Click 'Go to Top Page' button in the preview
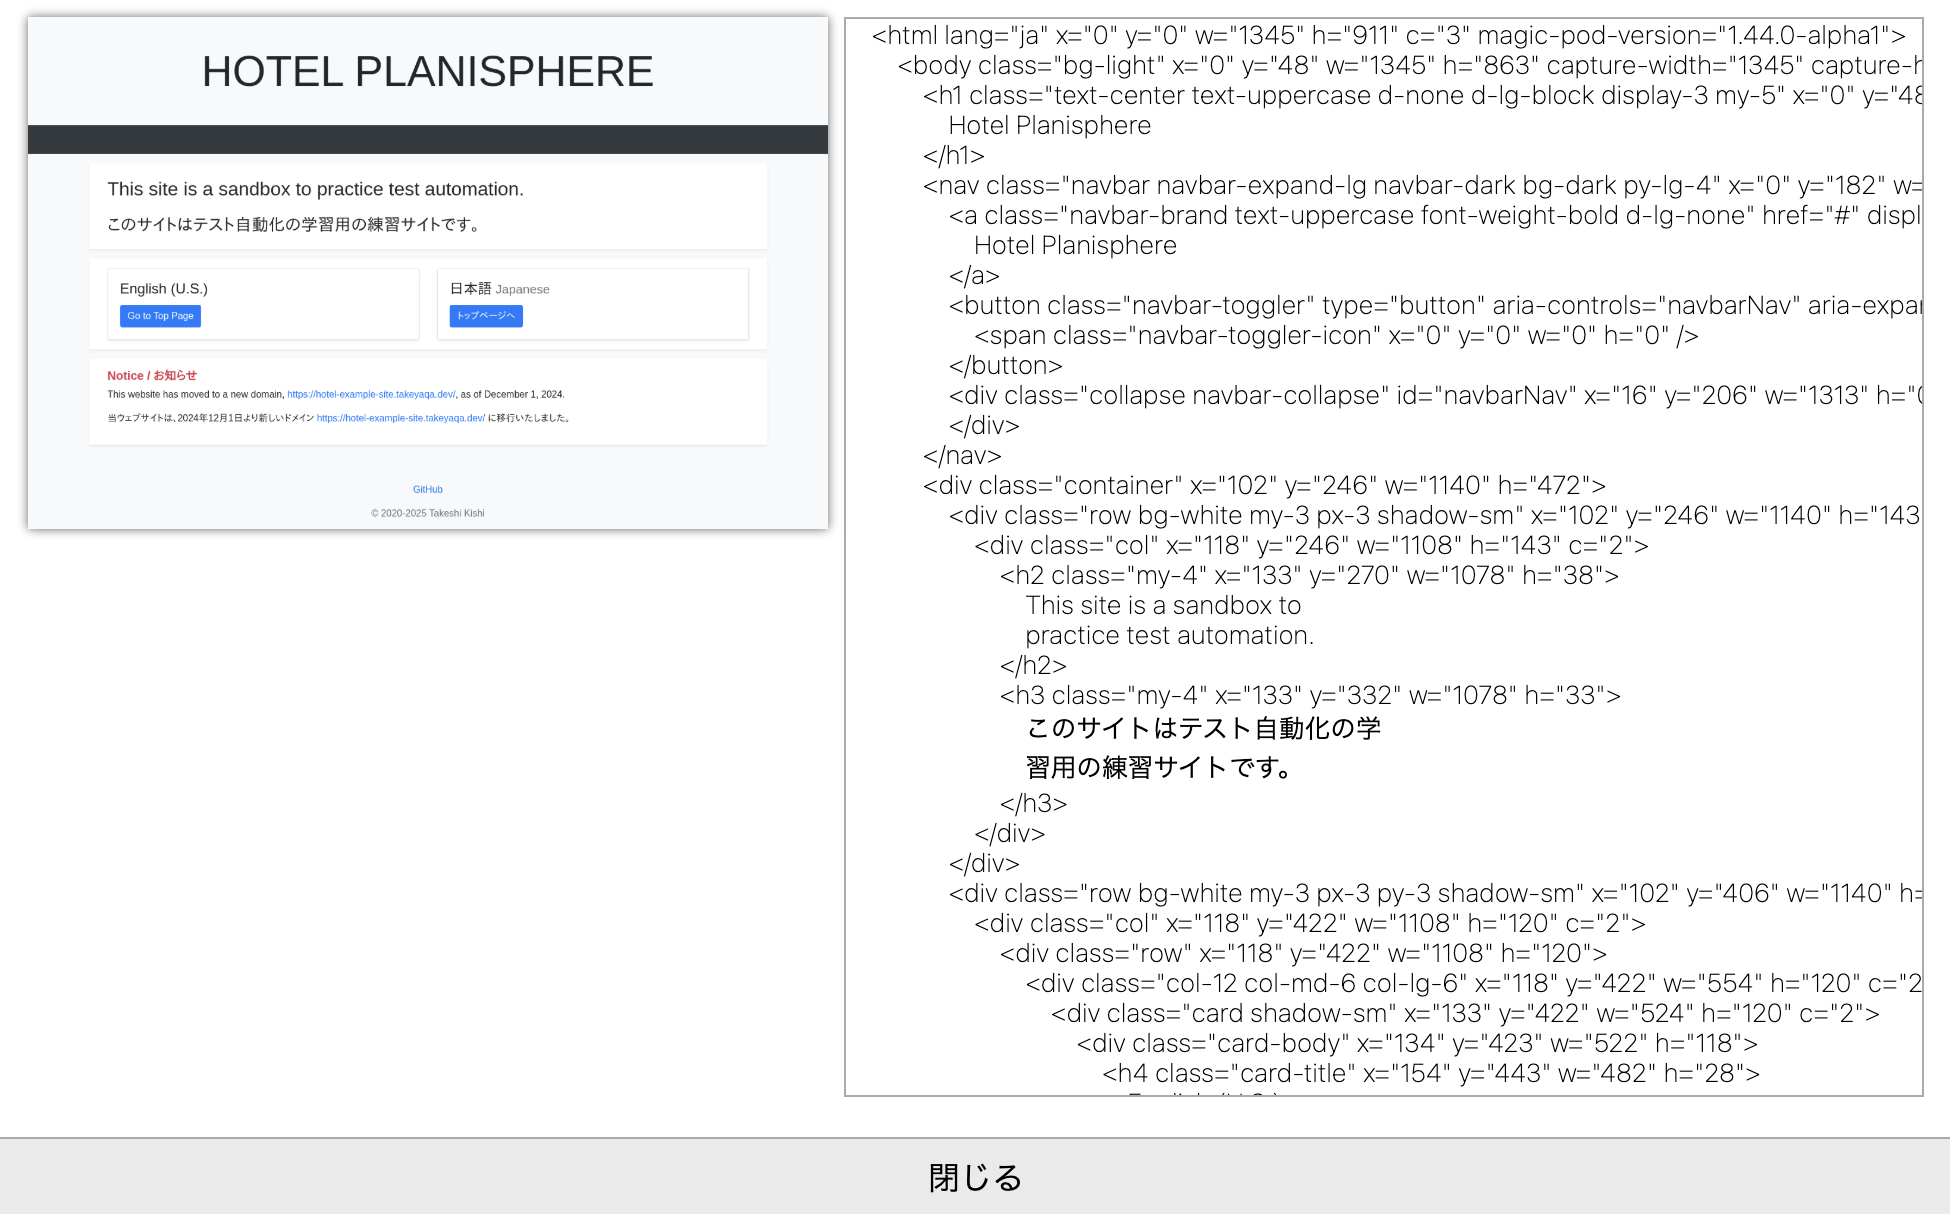 pos(160,316)
